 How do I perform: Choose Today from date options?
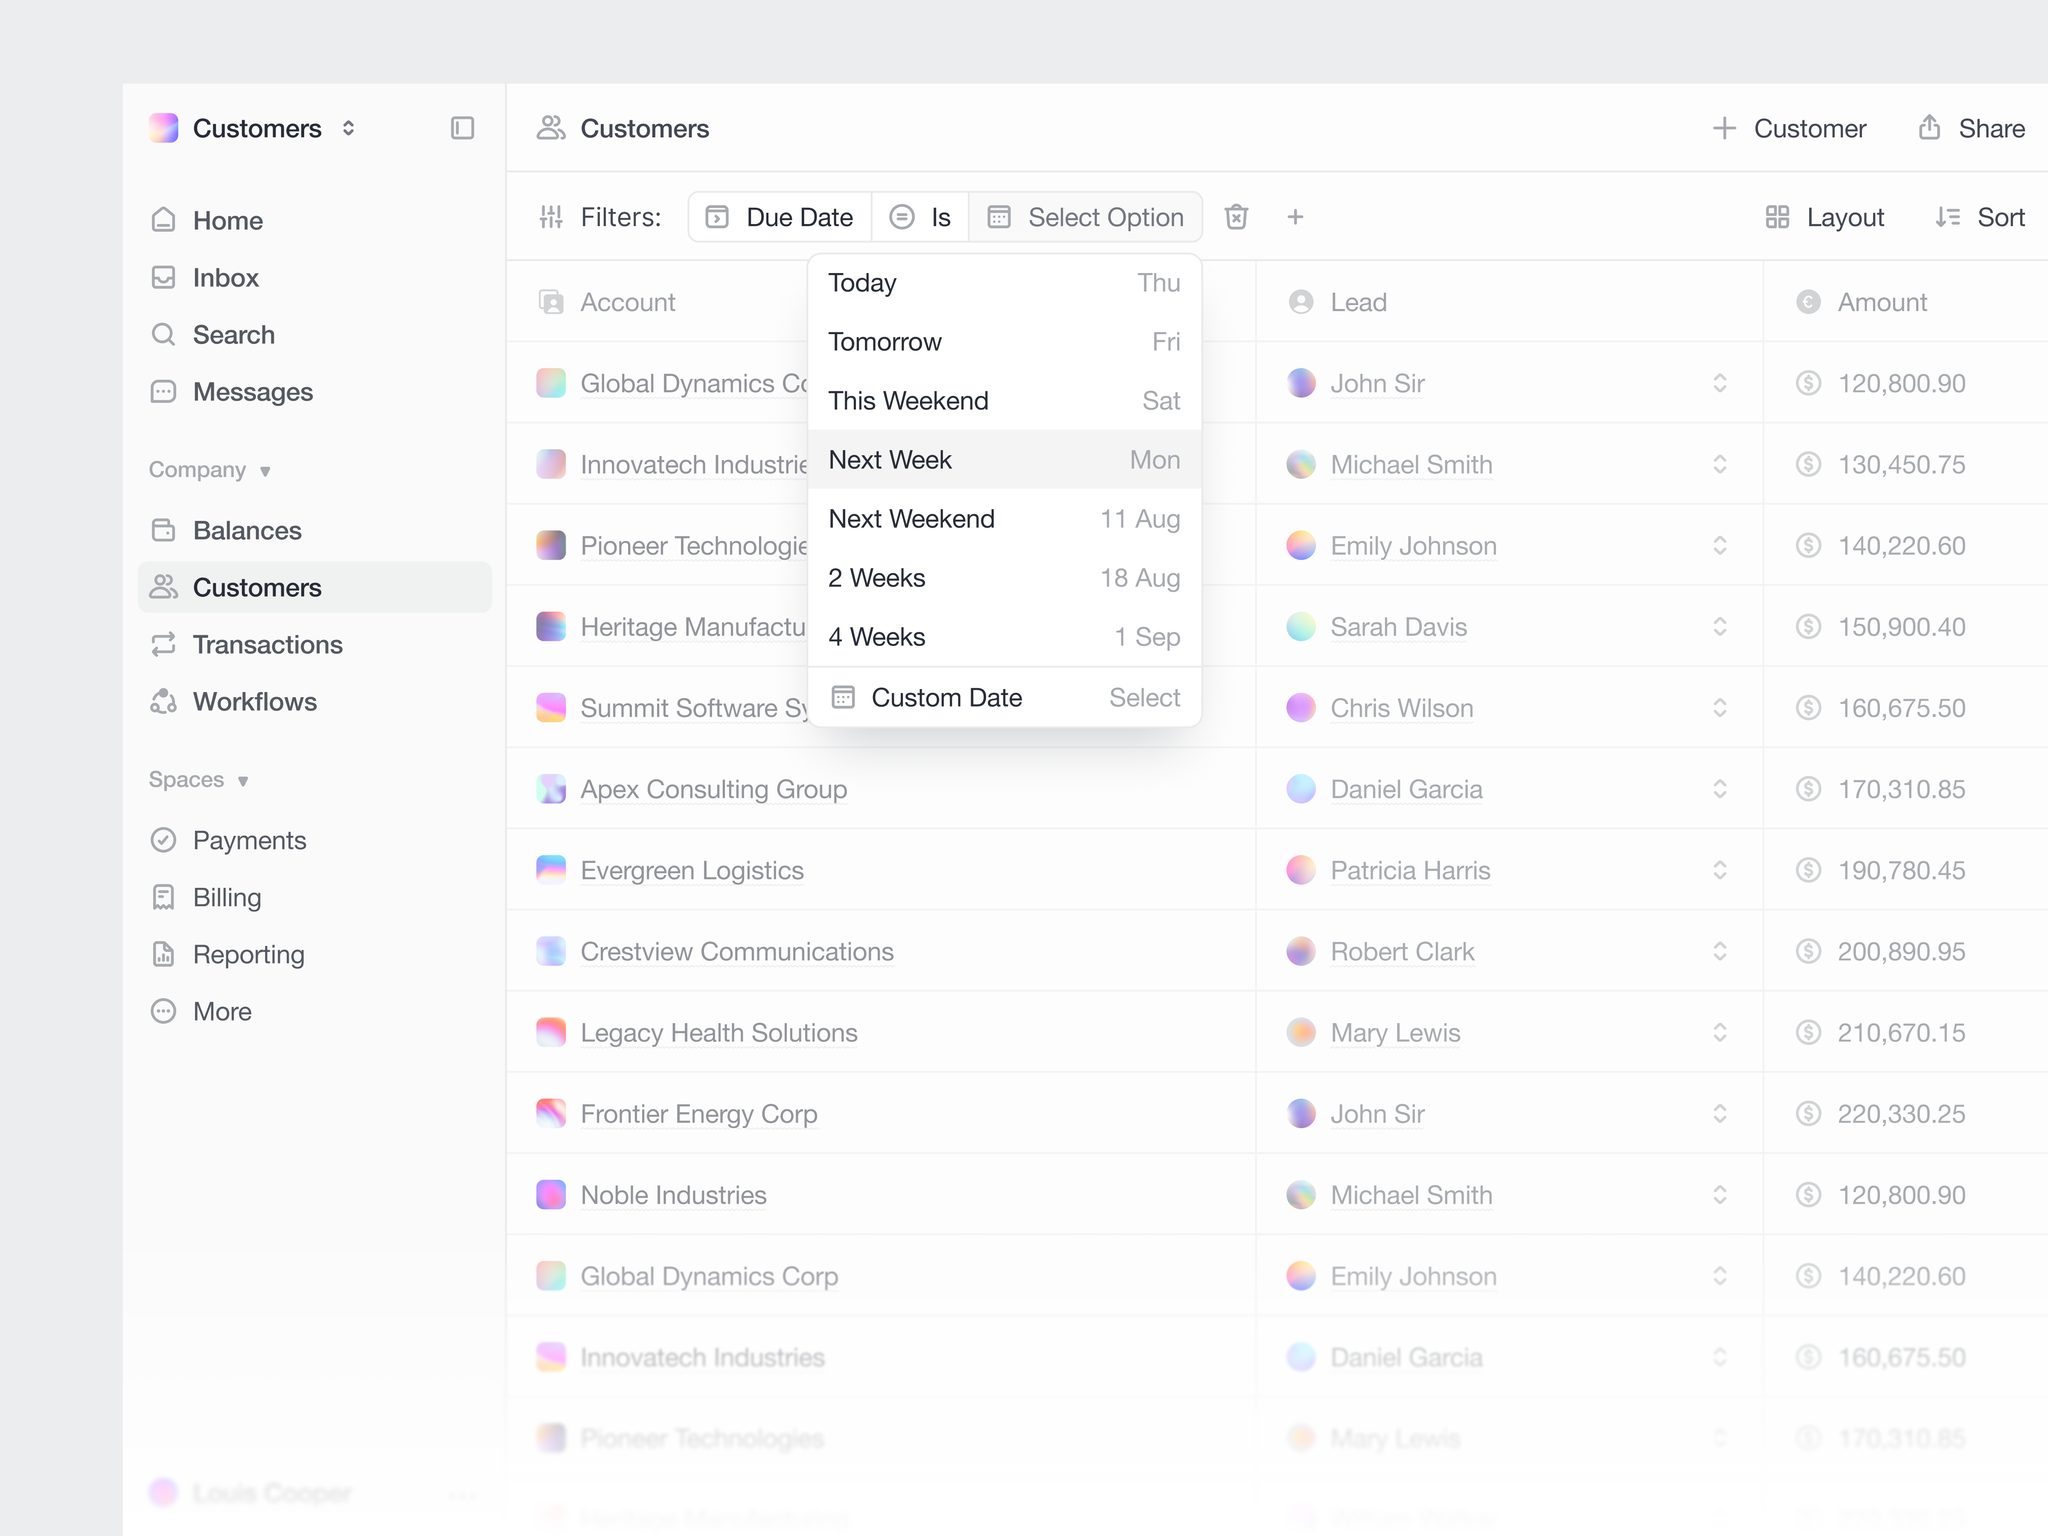[x=1004, y=283]
